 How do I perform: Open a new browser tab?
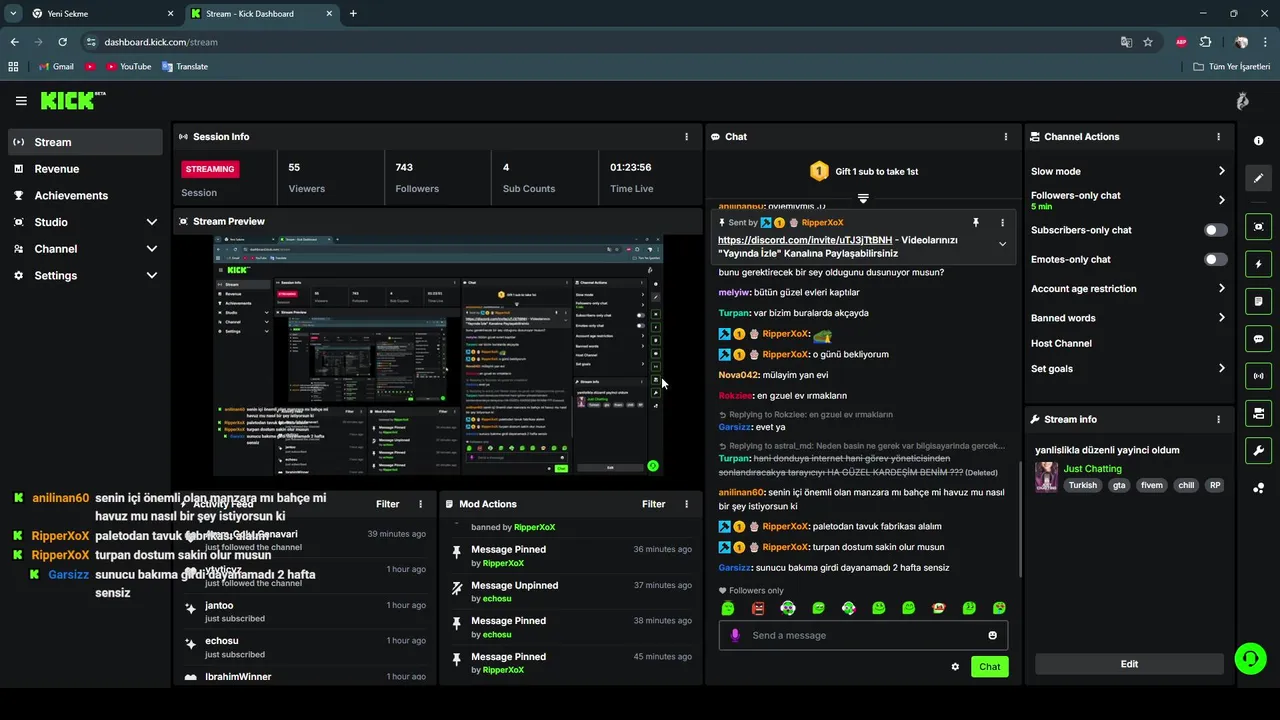click(353, 14)
